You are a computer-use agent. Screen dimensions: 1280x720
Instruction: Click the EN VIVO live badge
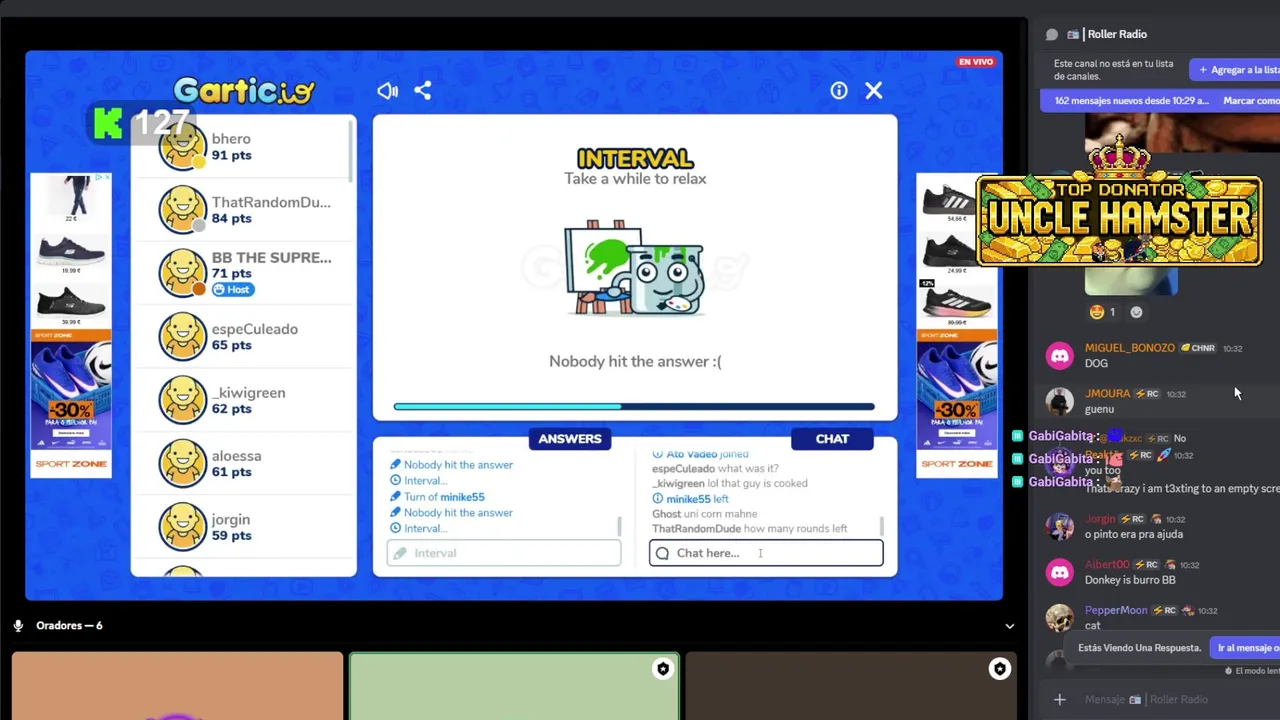976,62
